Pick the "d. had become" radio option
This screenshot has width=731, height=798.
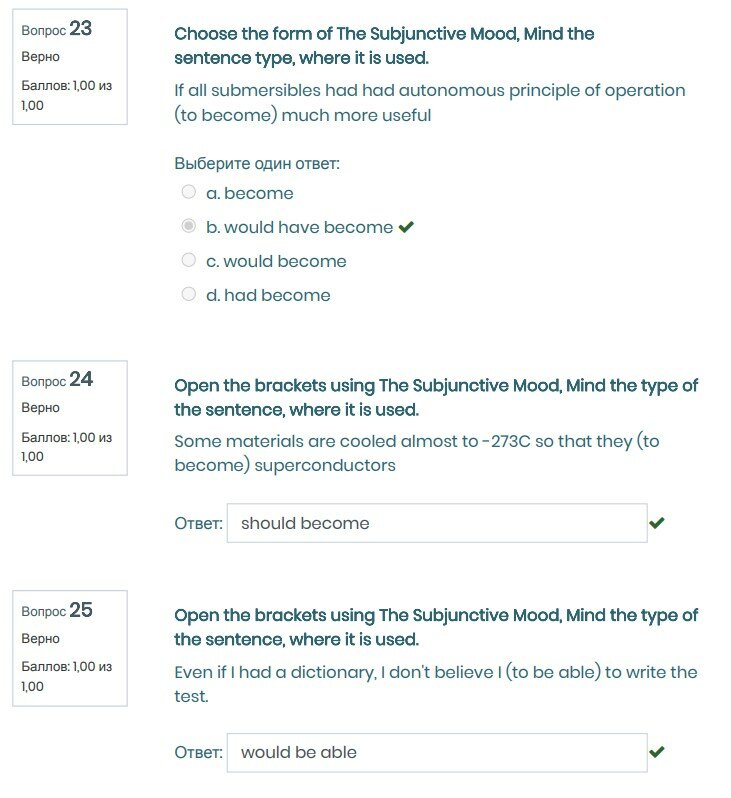coord(189,294)
